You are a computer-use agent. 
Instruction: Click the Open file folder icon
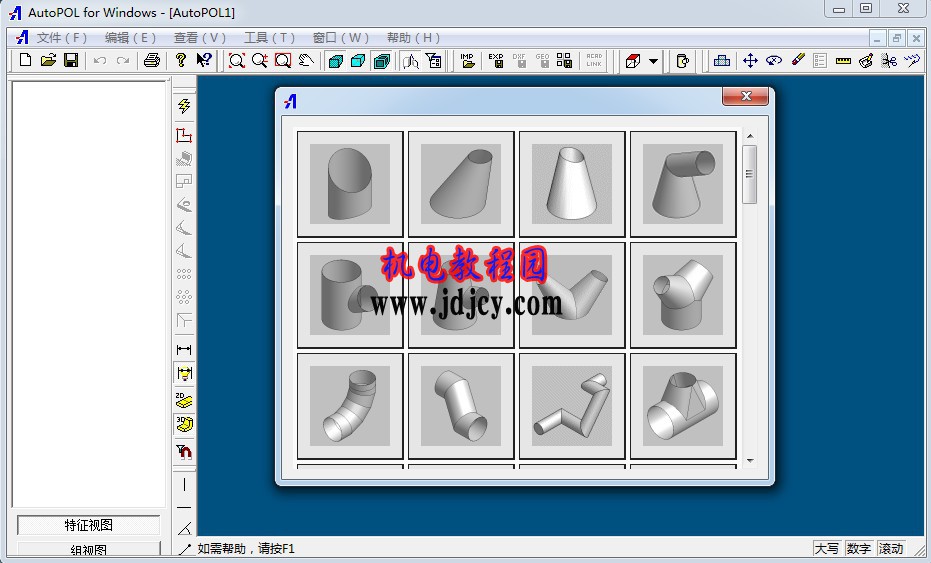tap(48, 60)
